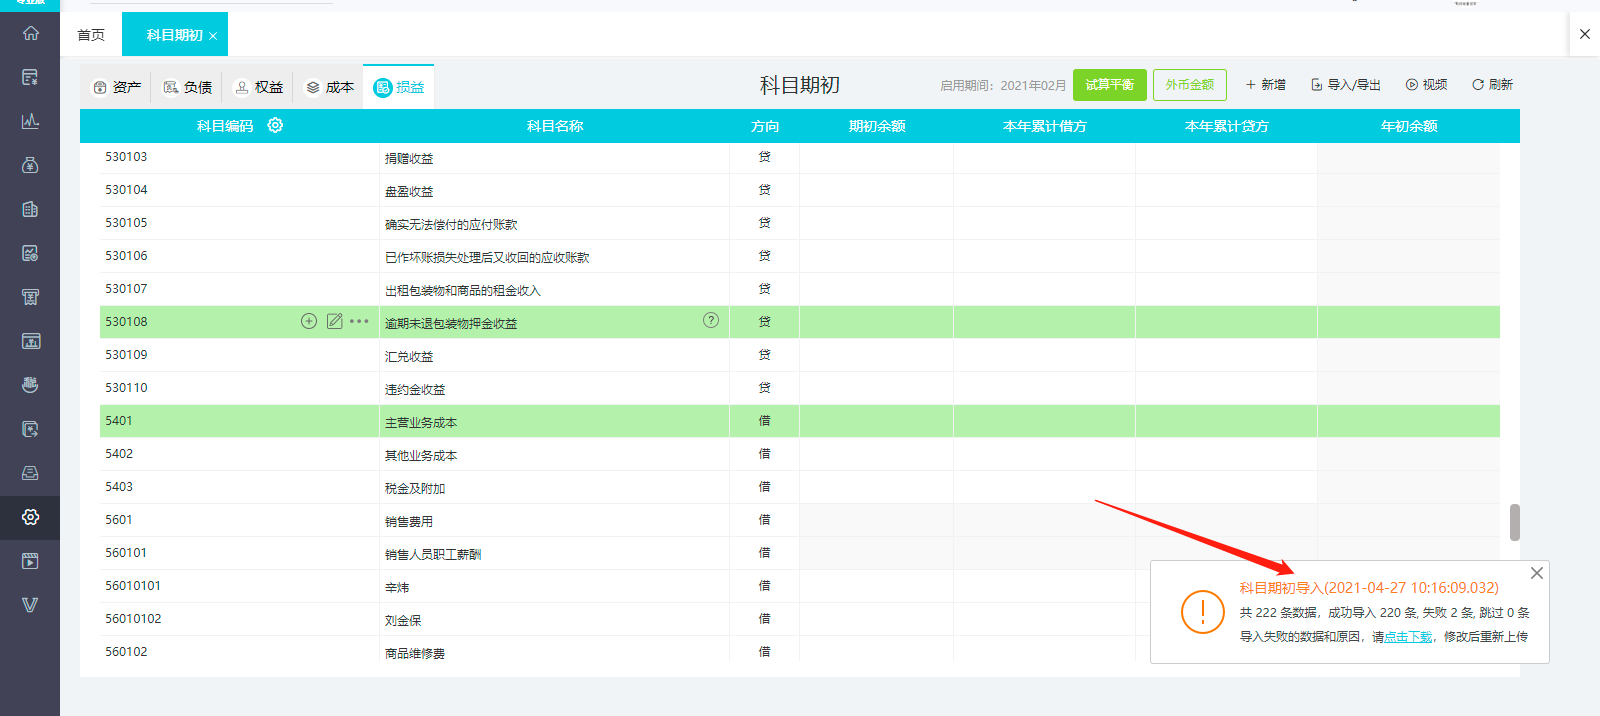This screenshot has height=716, width=1600.
Task: Click the money bag icon in the sidebar
Action: (x=30, y=165)
